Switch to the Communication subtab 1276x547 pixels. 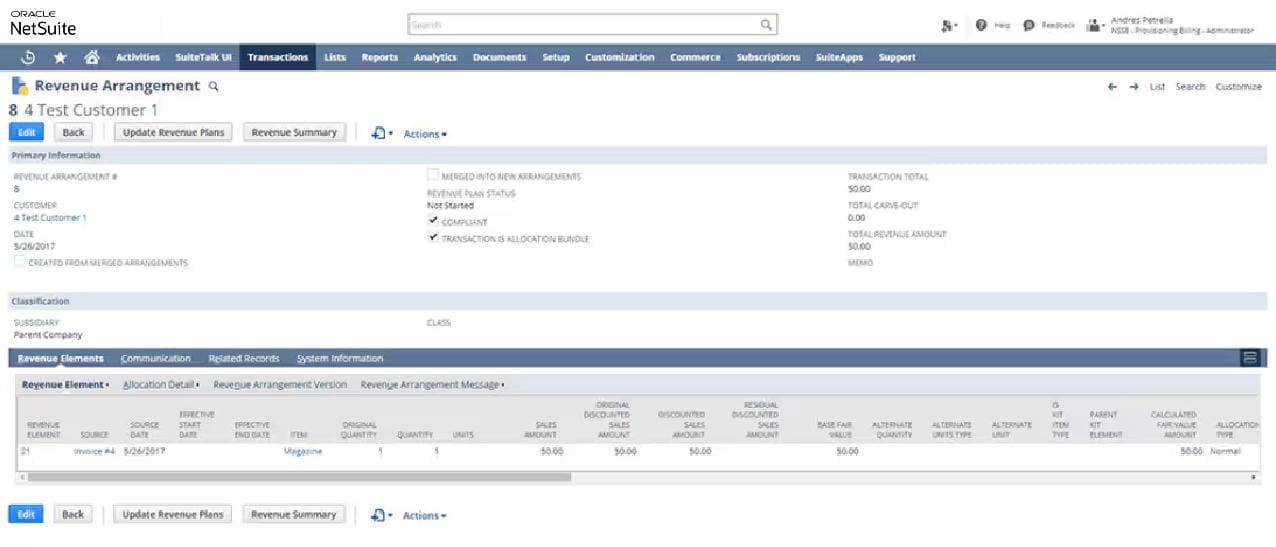(156, 358)
